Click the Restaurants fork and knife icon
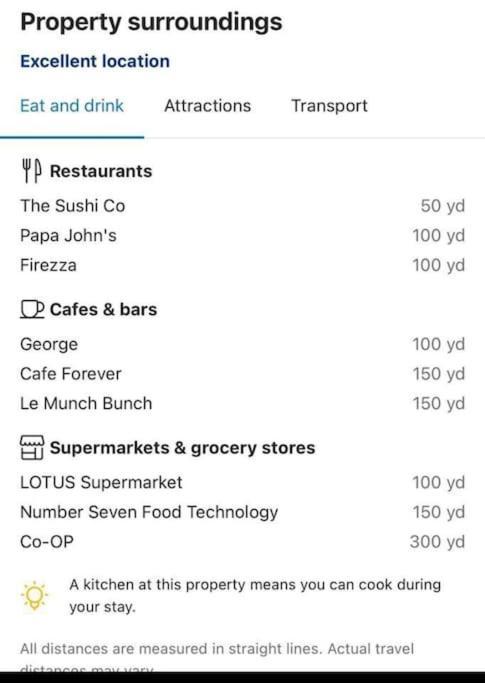485x683 pixels. (x=31, y=171)
